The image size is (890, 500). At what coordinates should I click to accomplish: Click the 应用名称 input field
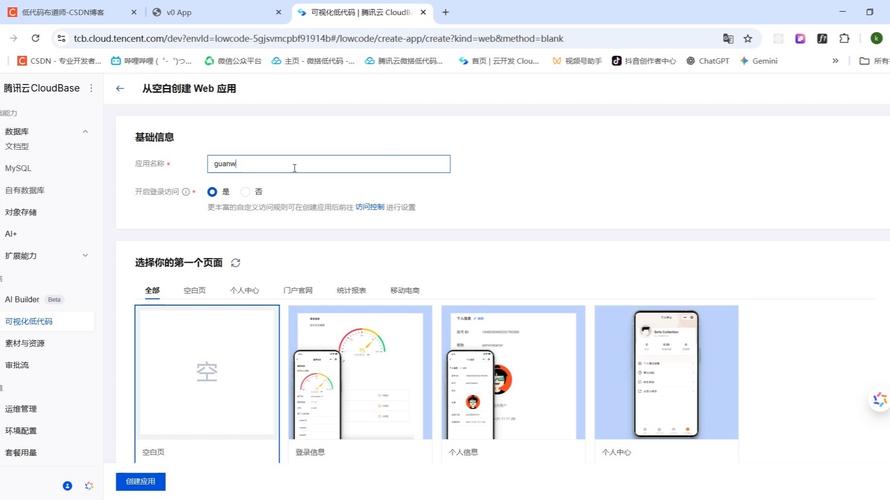coord(329,164)
